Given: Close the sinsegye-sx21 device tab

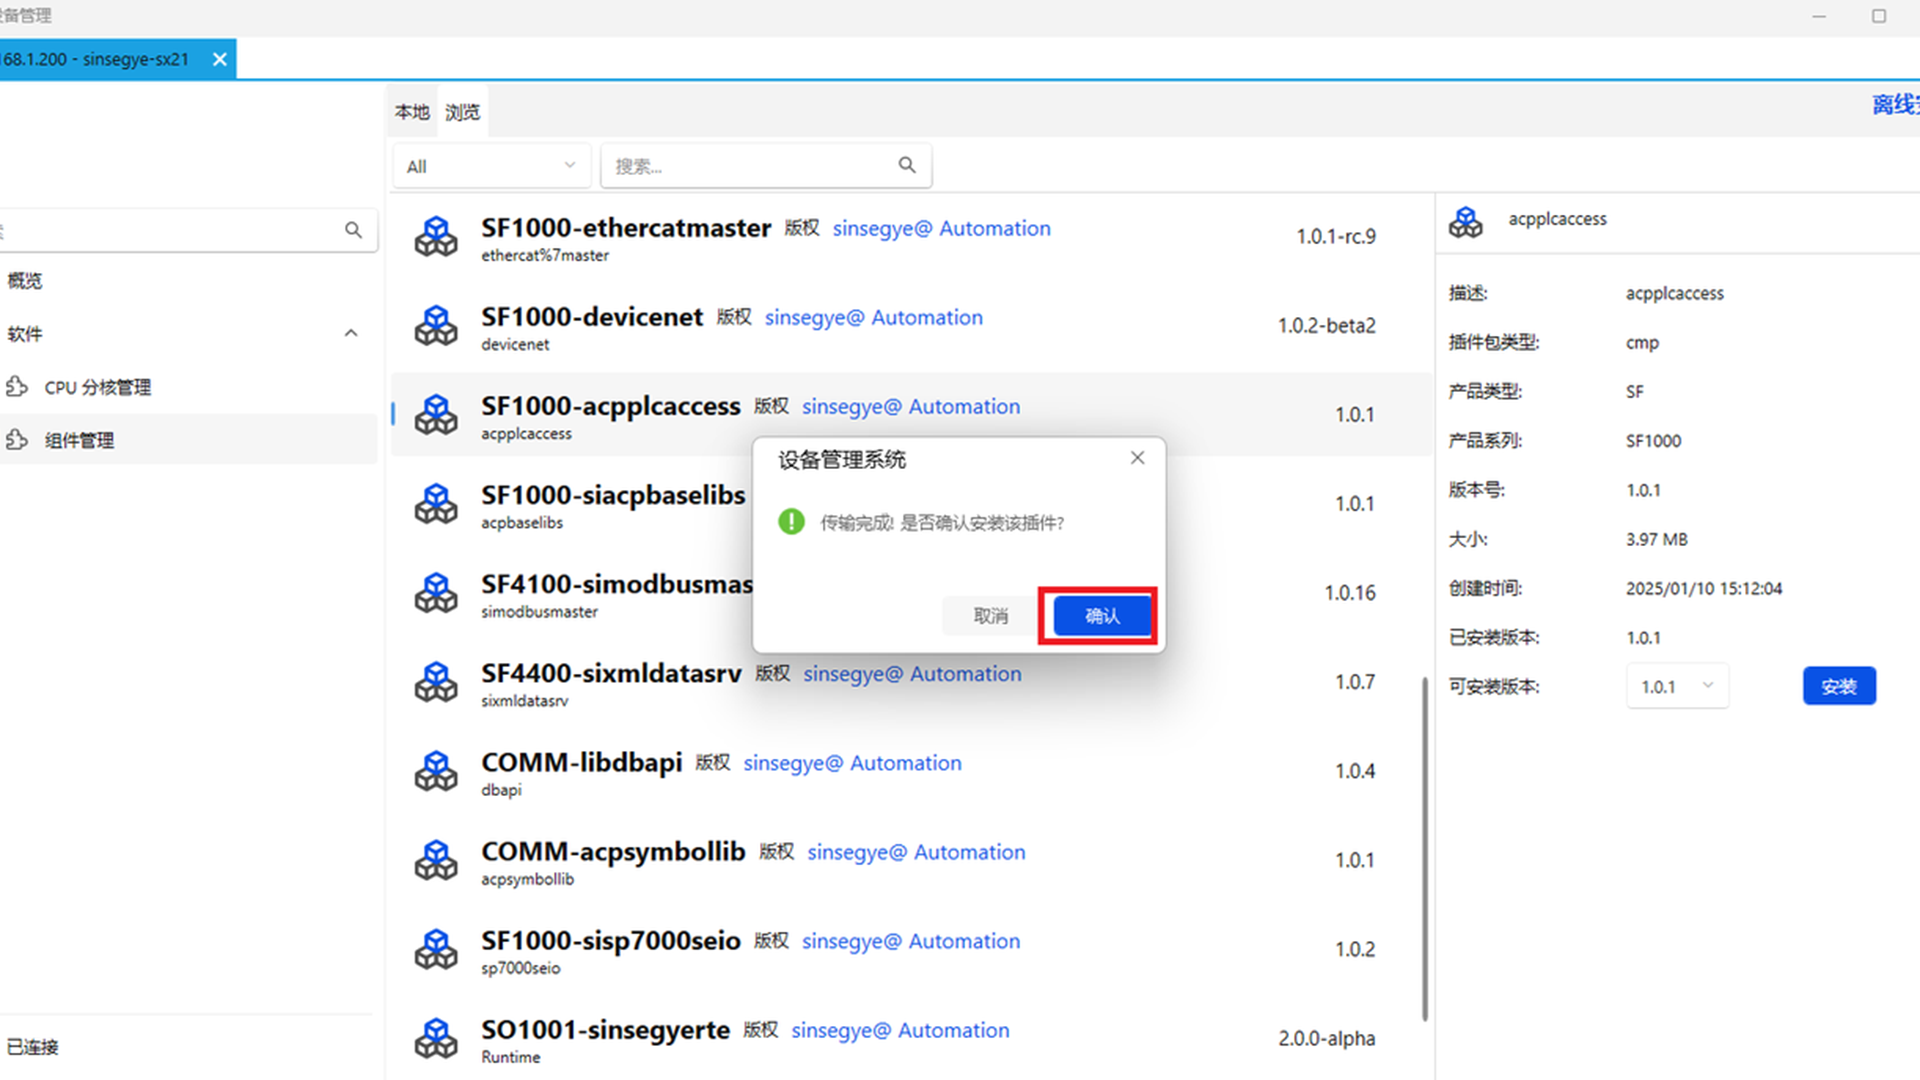Looking at the screenshot, I should tap(220, 59).
